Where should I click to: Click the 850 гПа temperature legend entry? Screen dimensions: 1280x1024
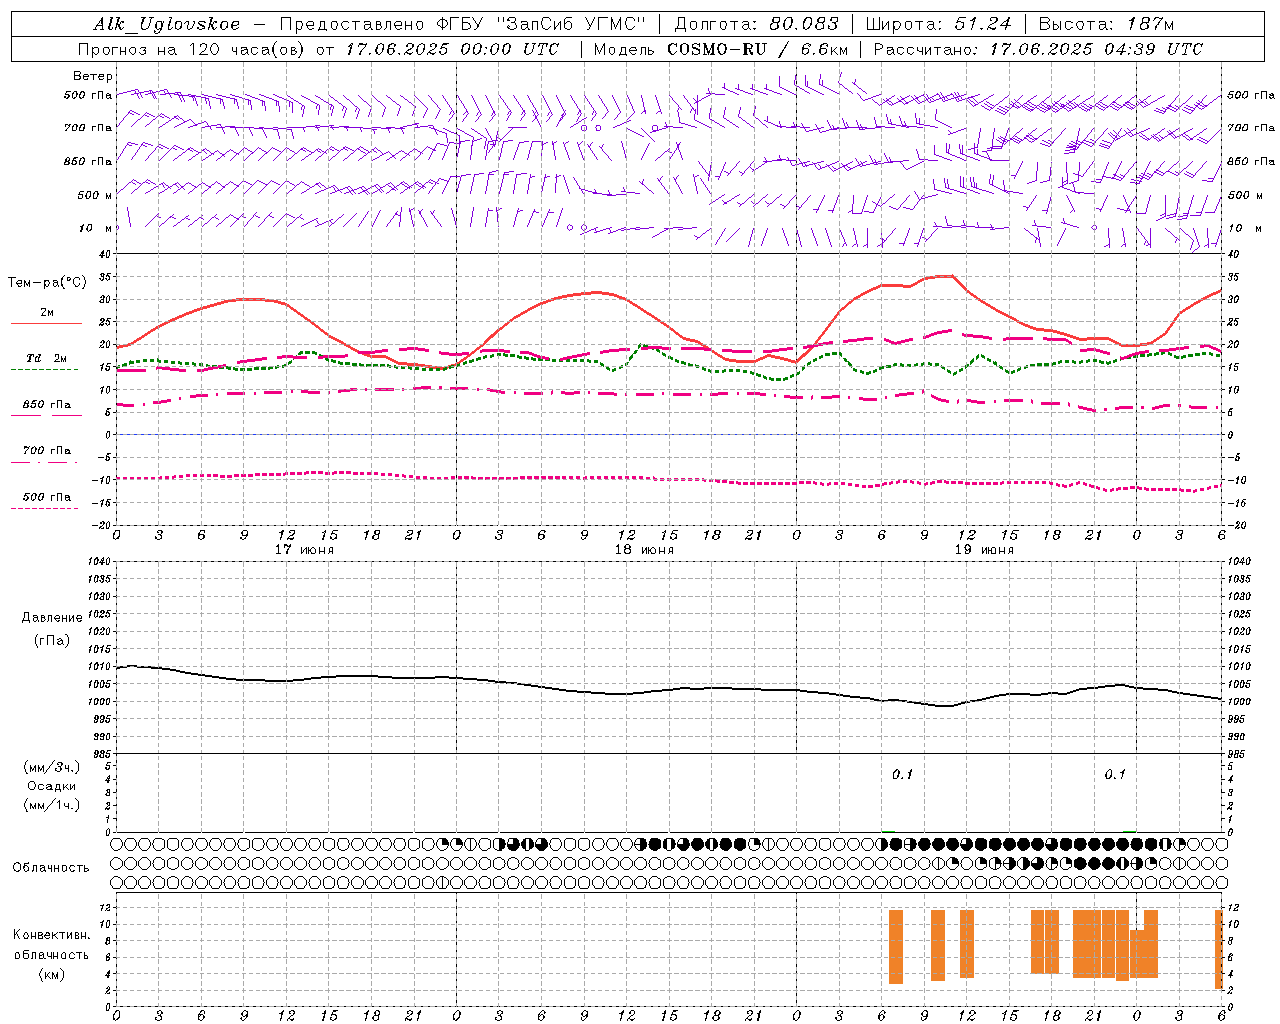47,405
